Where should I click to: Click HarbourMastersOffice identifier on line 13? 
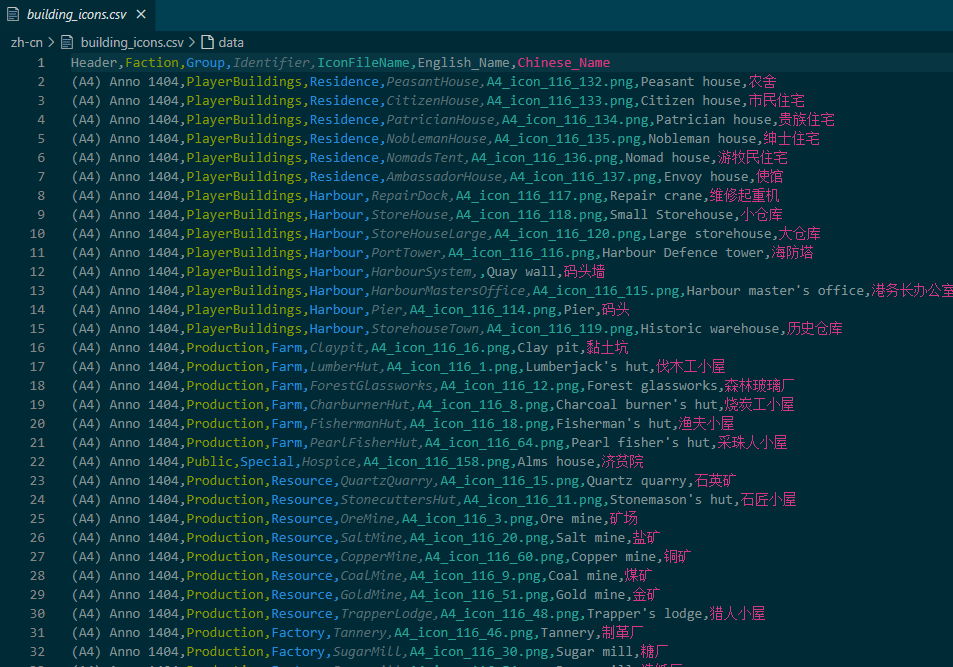[448, 291]
